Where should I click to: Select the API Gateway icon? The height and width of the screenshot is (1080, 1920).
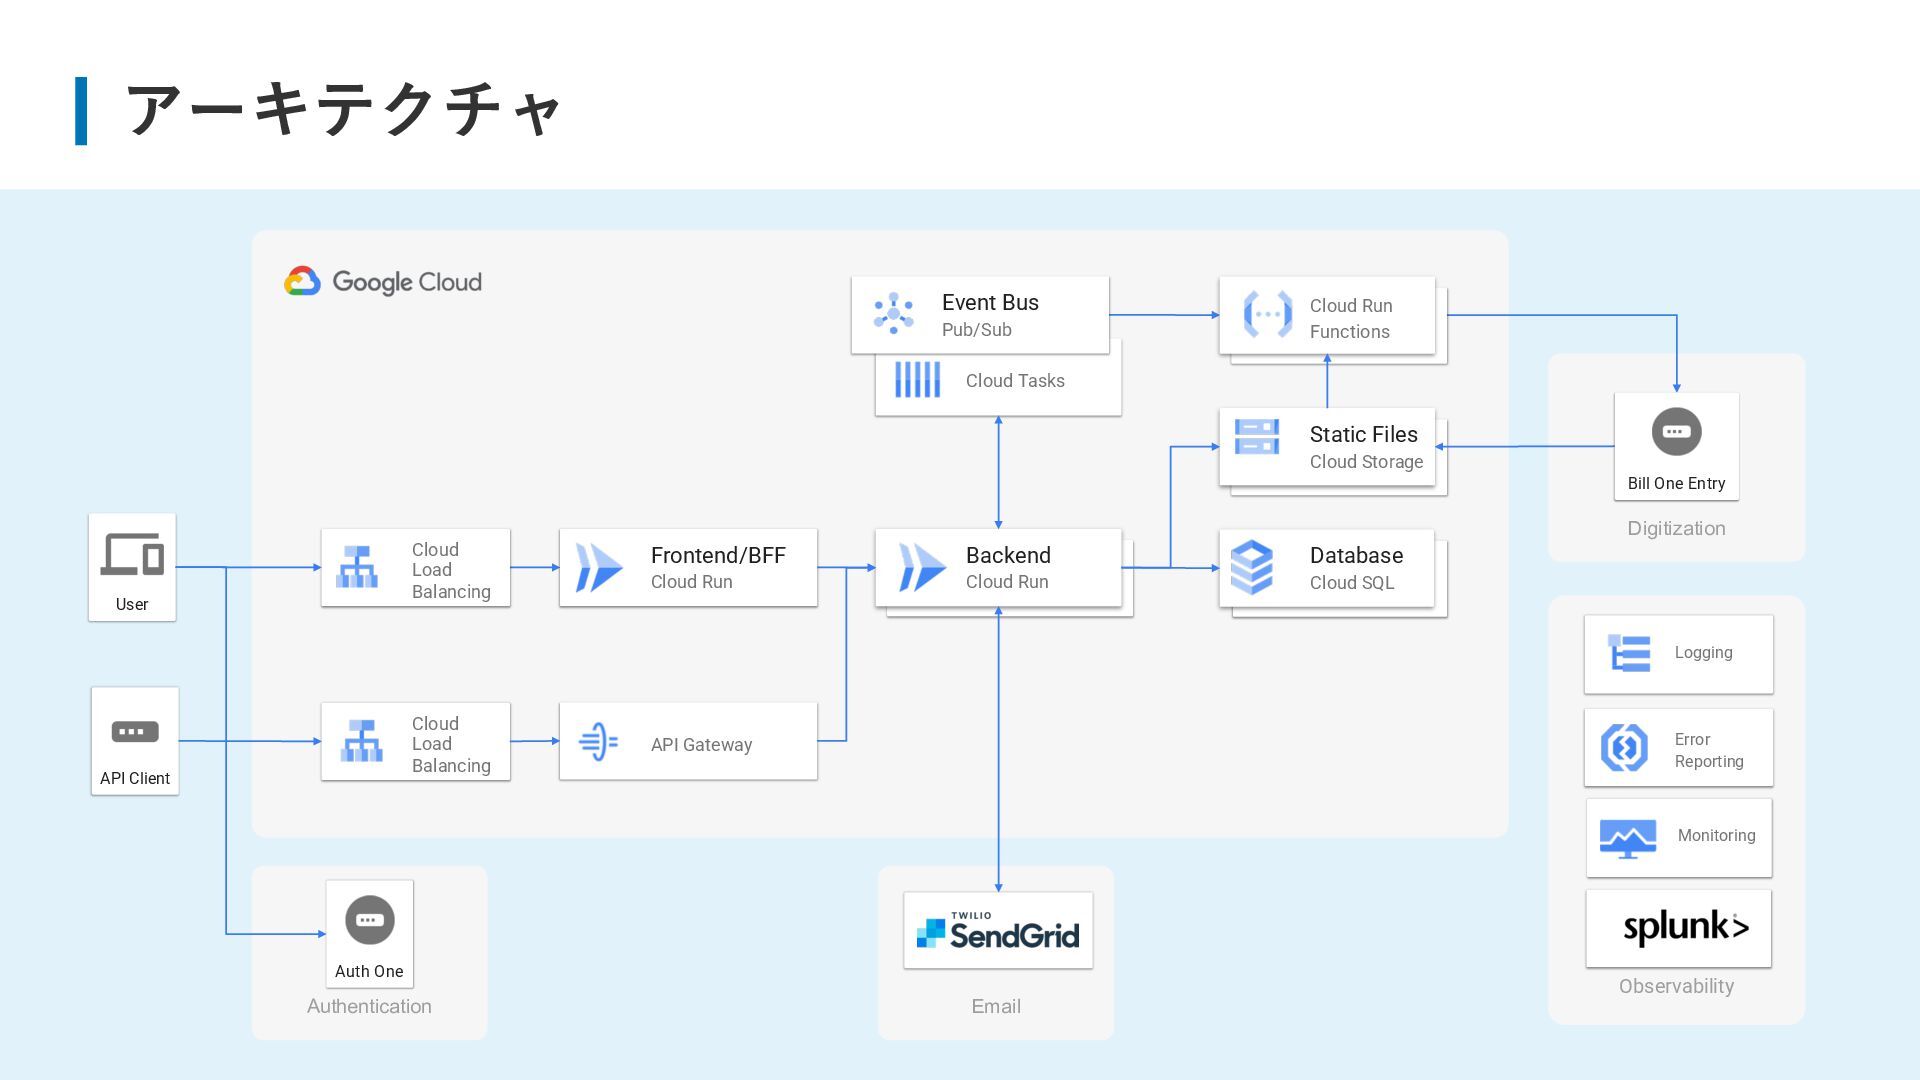point(598,742)
